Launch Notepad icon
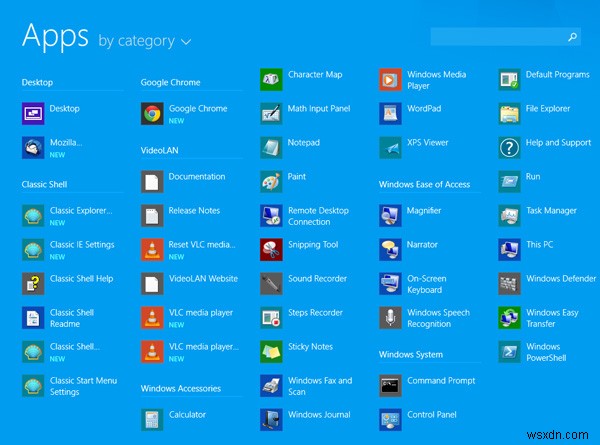This screenshot has width=600, height=445. 271,148
